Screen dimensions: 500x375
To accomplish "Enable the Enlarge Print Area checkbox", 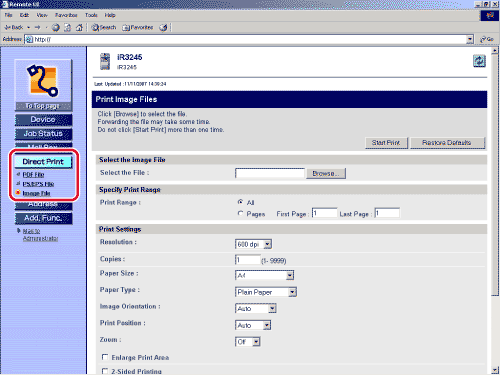I will [x=105, y=357].
